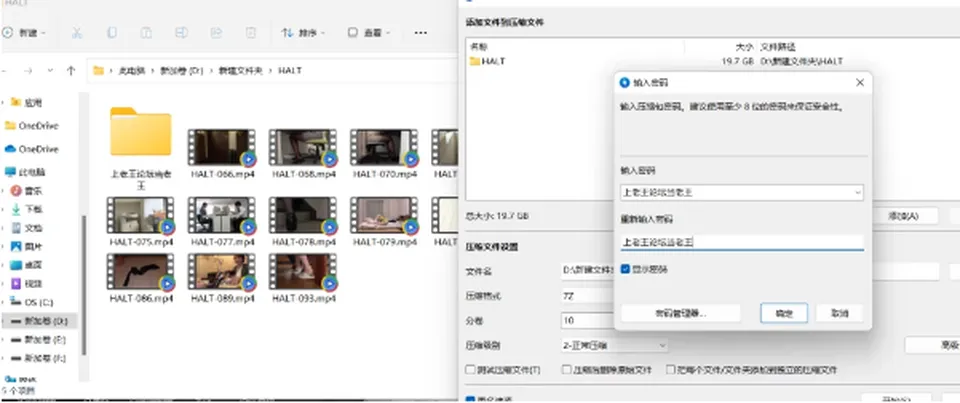Click HALT in the address bar breadcrumb
The width and height of the screenshot is (960, 403).
[x=290, y=70]
